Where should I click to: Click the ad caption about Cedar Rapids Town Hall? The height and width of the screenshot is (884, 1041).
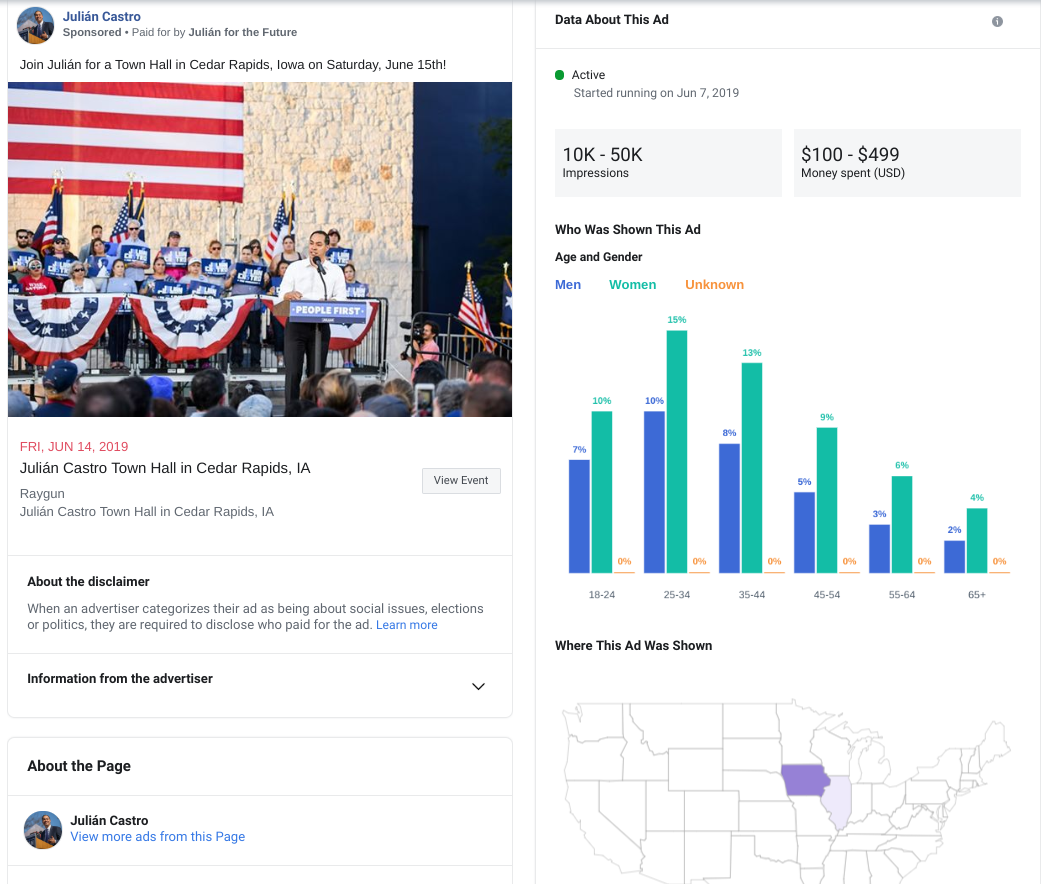pos(233,64)
